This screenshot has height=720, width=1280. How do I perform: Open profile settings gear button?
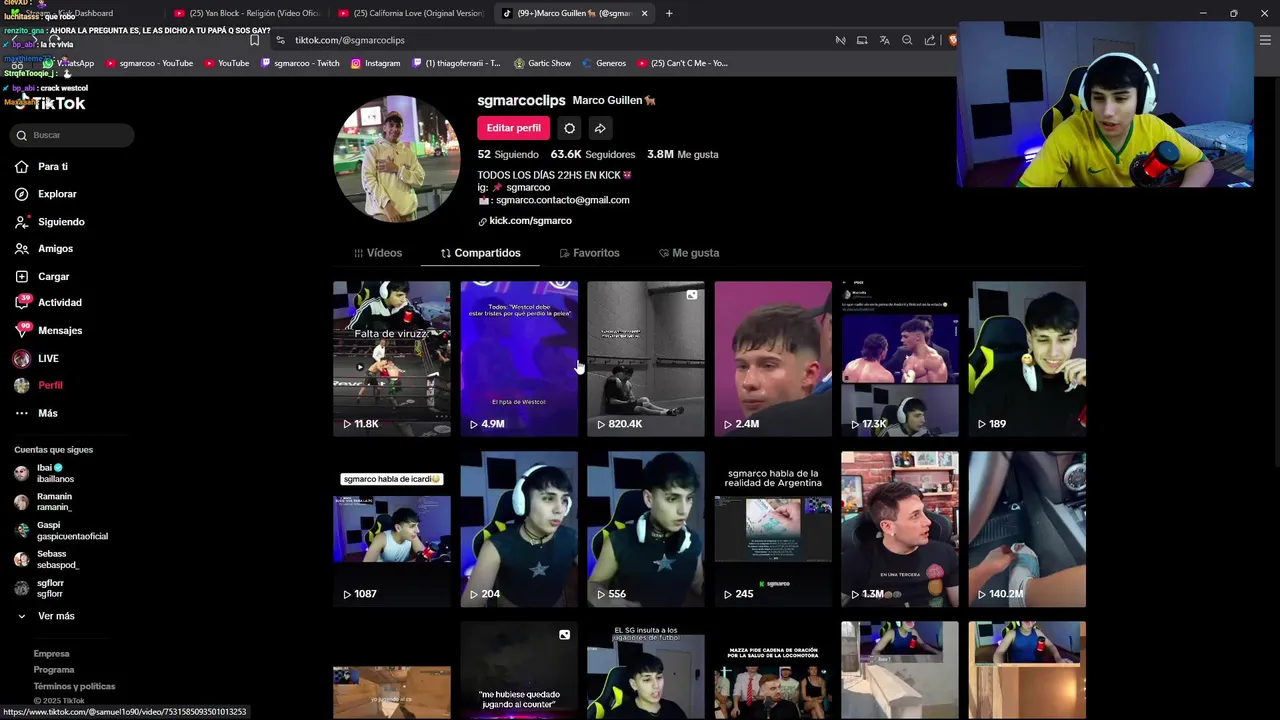click(x=569, y=128)
